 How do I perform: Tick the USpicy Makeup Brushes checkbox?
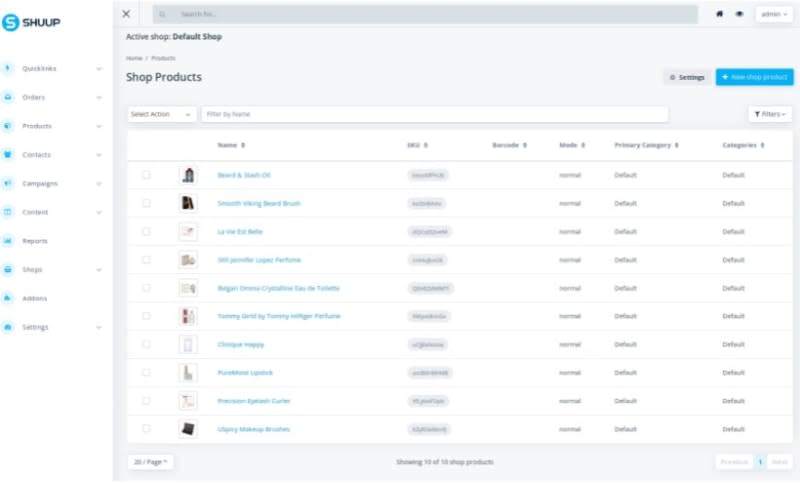(146, 428)
